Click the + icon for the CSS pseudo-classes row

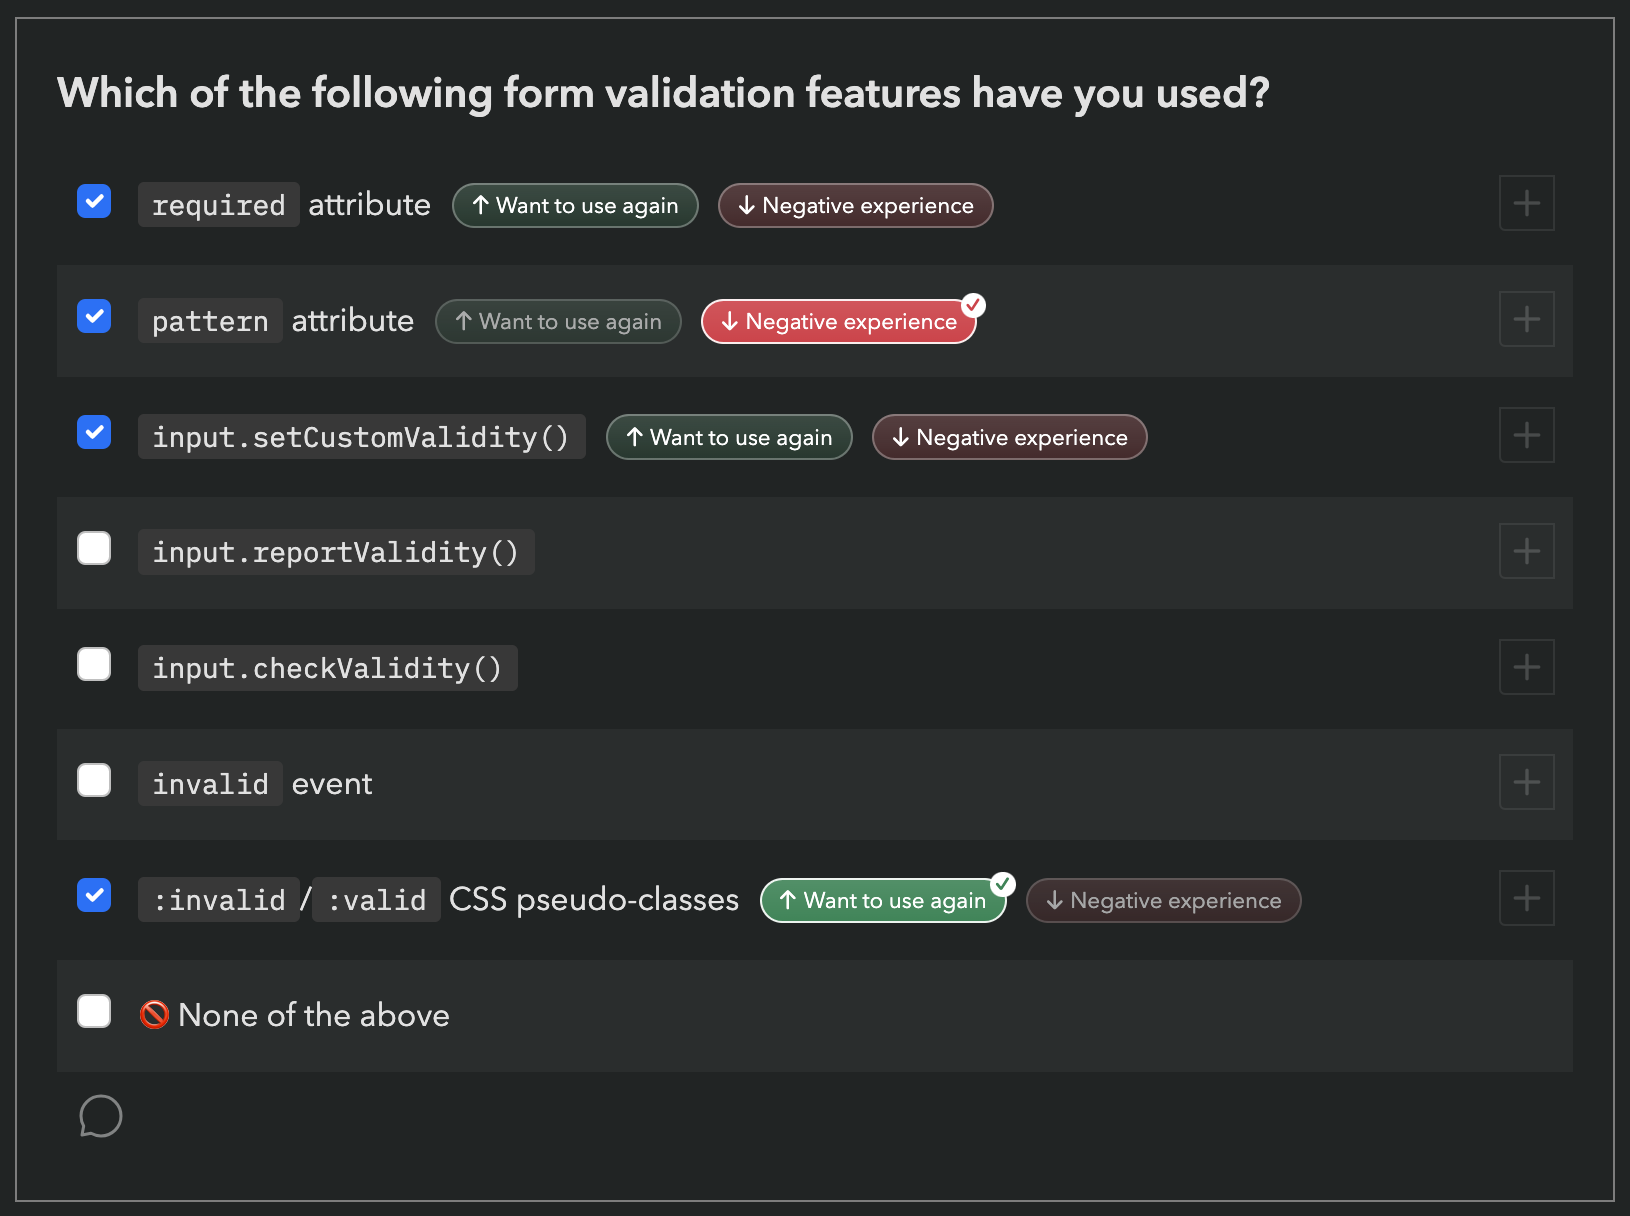1526,898
